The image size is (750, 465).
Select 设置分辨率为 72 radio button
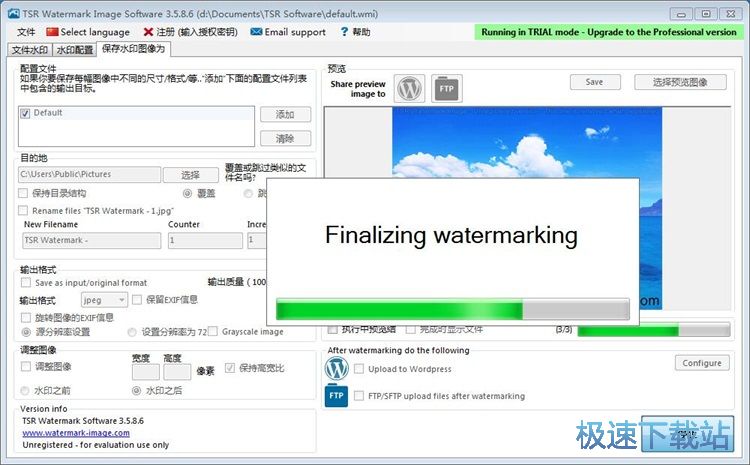pyautogui.click(x=132, y=332)
